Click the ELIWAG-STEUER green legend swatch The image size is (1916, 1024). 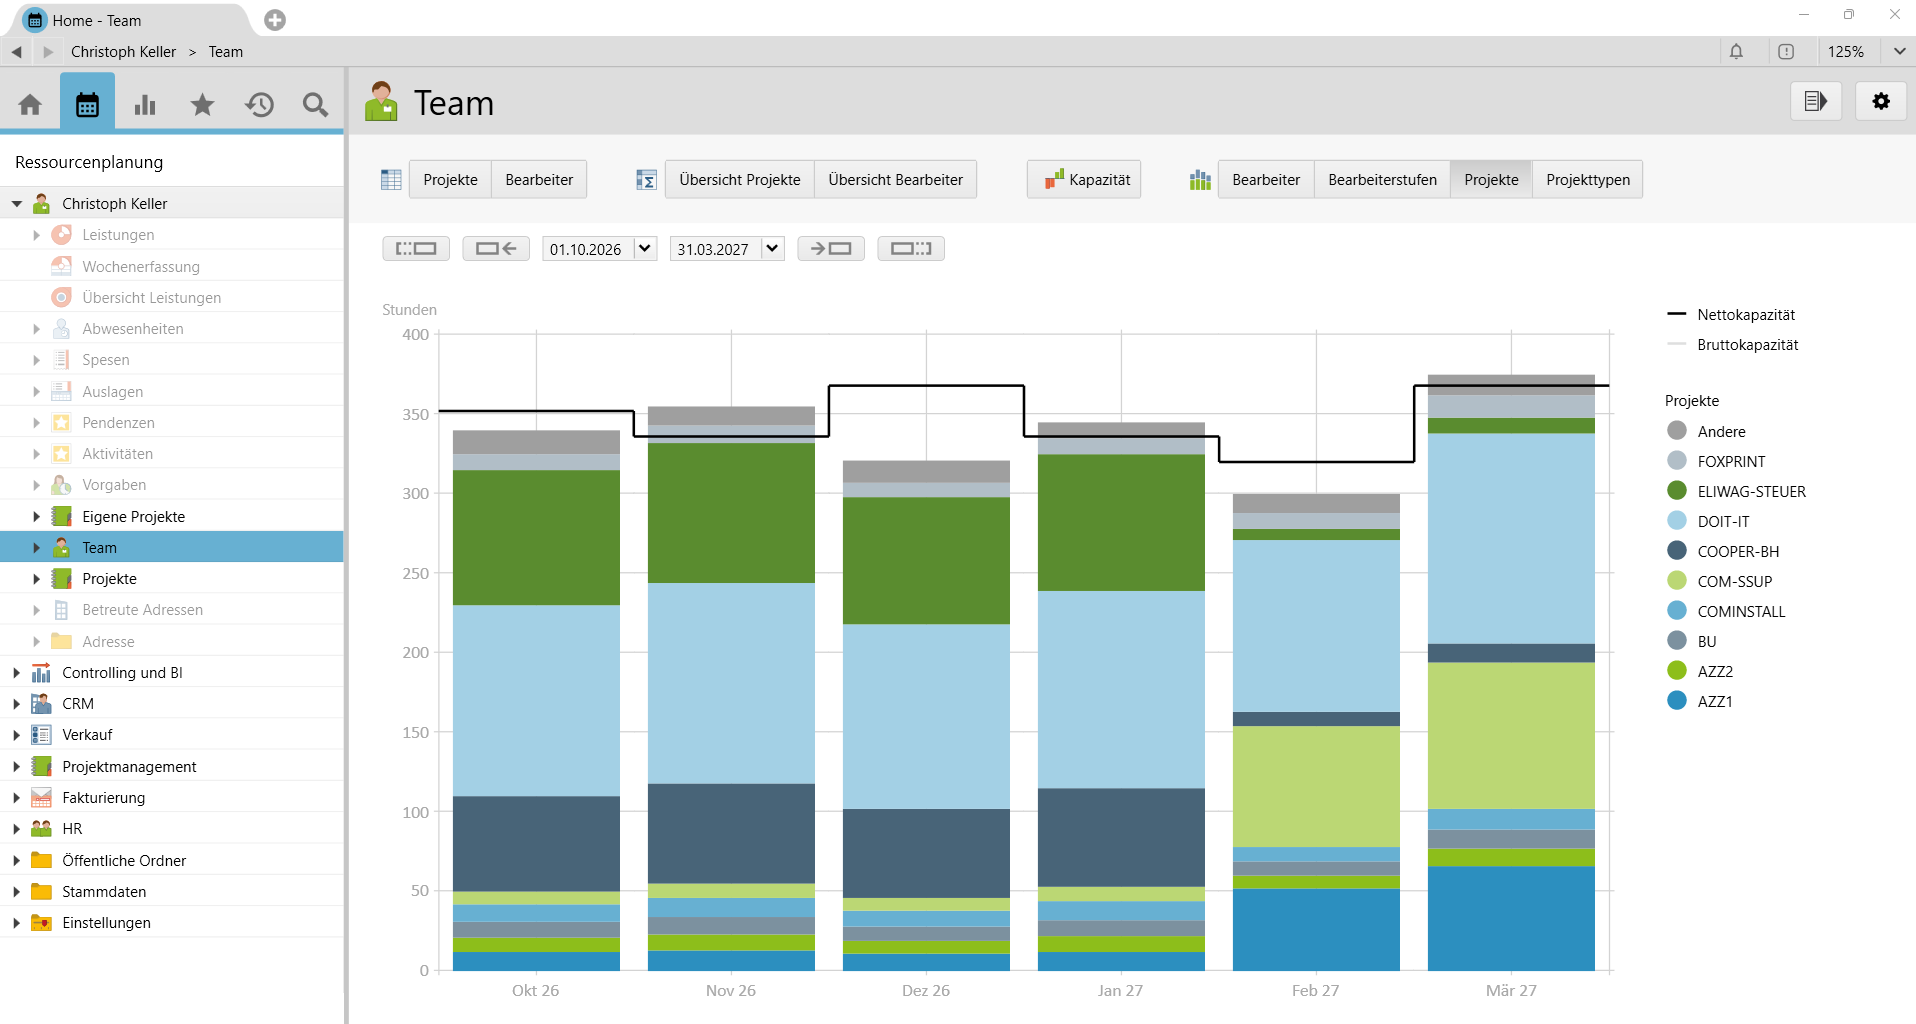(1677, 491)
